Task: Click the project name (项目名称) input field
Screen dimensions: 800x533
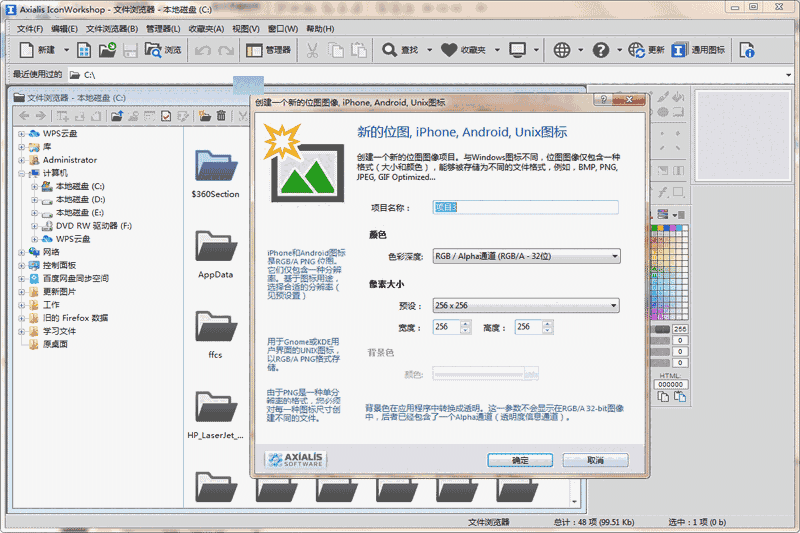Action: click(526, 207)
